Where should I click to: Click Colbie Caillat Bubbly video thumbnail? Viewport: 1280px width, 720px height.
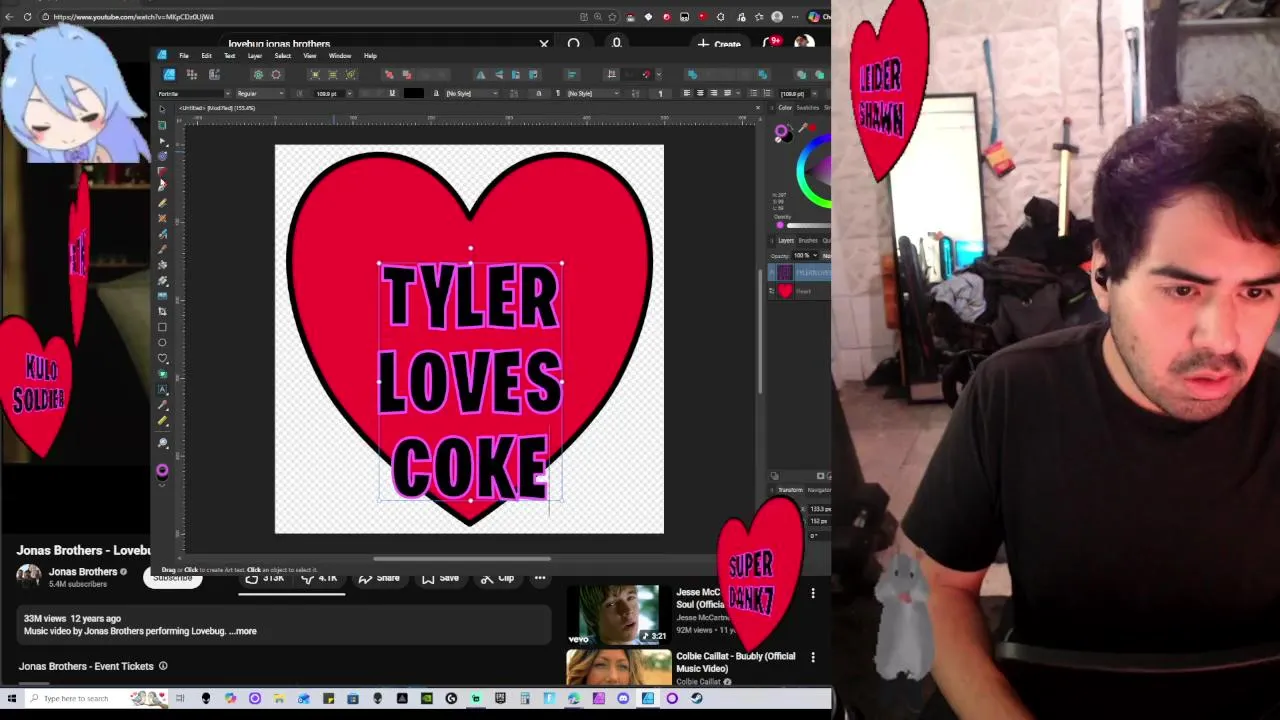(x=619, y=668)
